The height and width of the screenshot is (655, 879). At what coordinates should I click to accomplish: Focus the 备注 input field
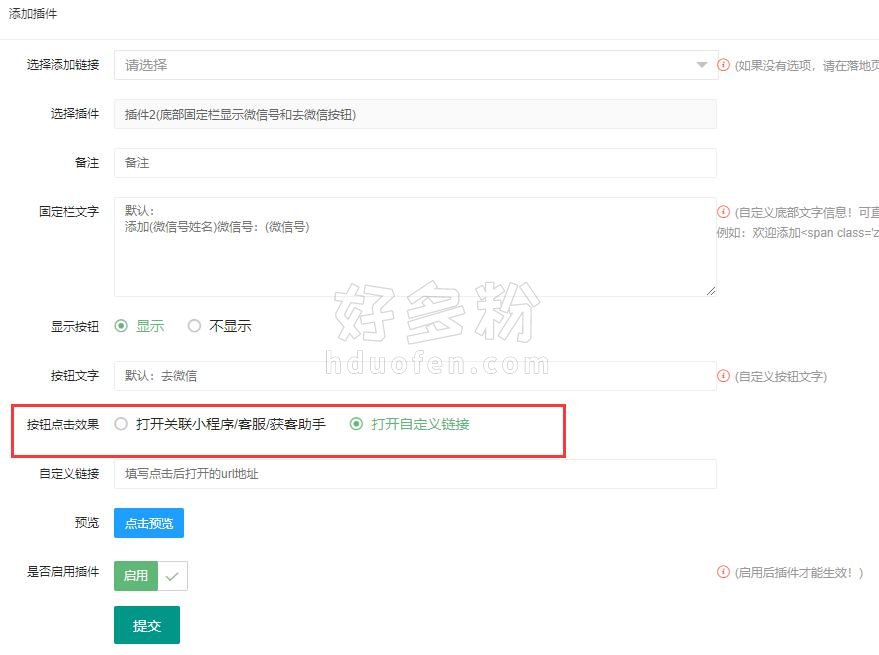click(x=415, y=163)
